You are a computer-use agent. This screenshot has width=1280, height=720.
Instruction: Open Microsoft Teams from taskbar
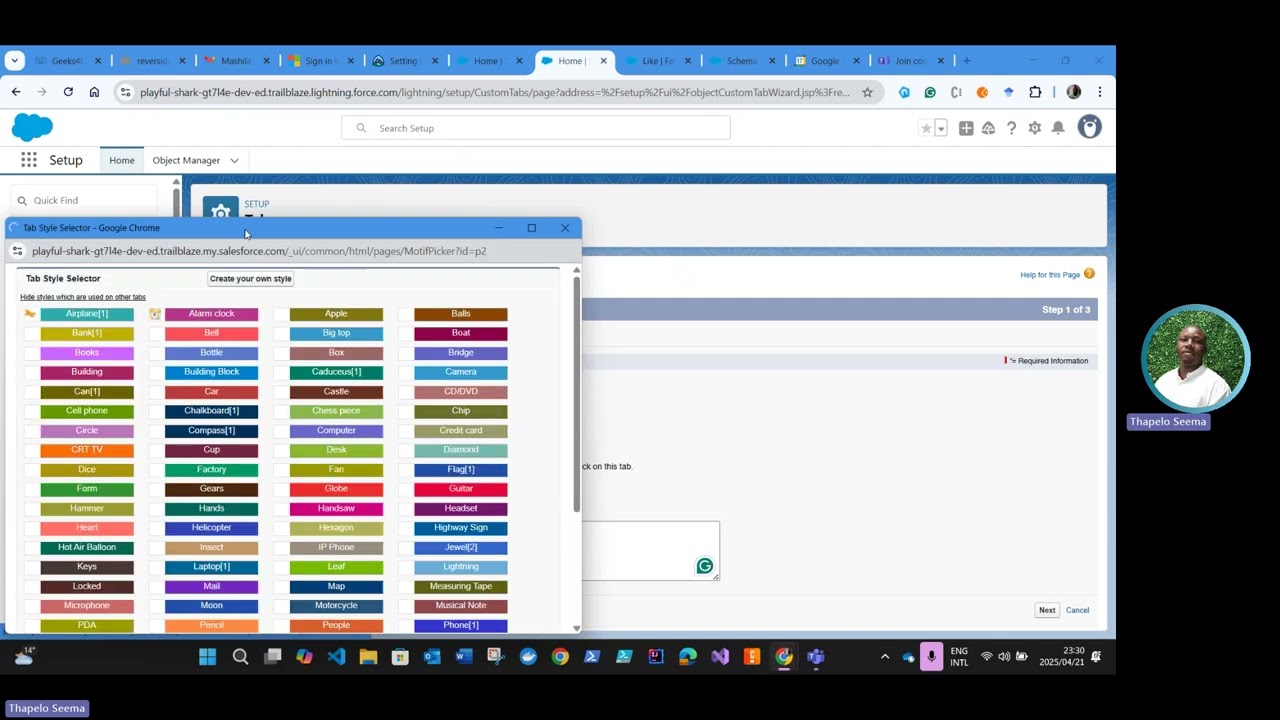(816, 657)
